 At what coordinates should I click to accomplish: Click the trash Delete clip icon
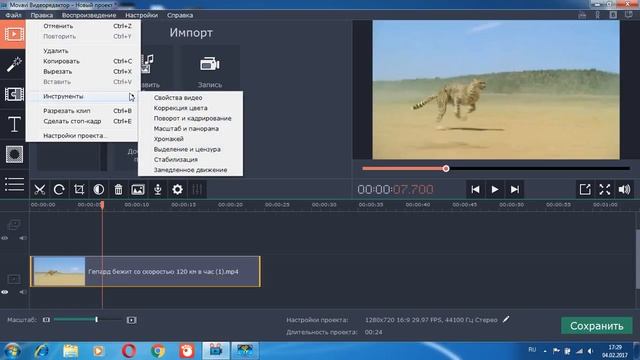[118, 189]
